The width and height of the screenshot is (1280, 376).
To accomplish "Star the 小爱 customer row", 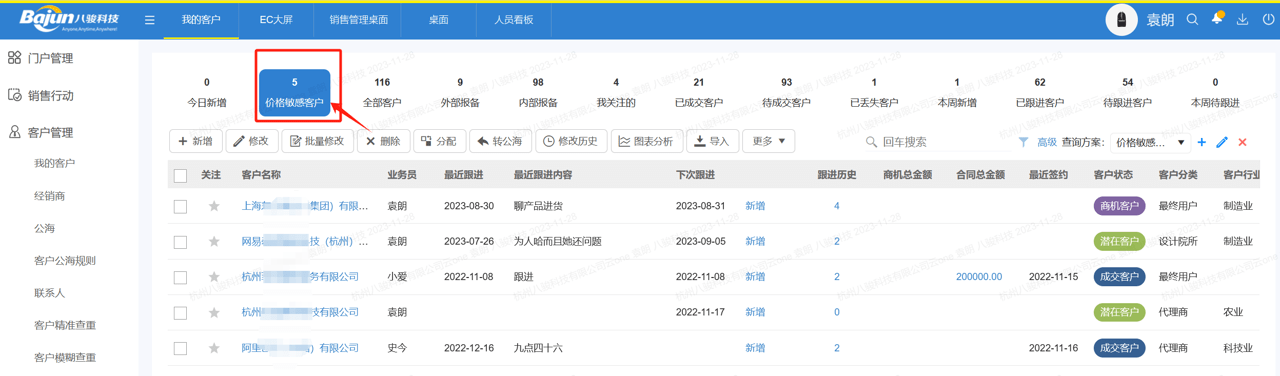I will coord(214,277).
